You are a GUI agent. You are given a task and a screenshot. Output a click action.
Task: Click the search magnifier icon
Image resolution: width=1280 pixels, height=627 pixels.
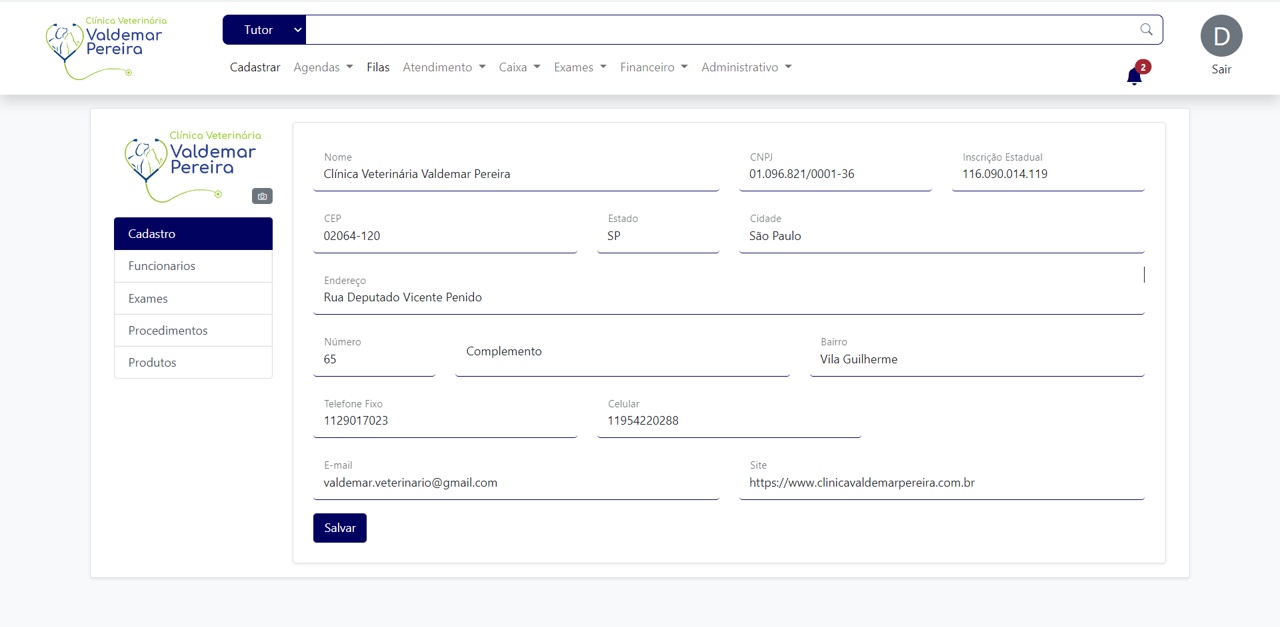(1146, 30)
